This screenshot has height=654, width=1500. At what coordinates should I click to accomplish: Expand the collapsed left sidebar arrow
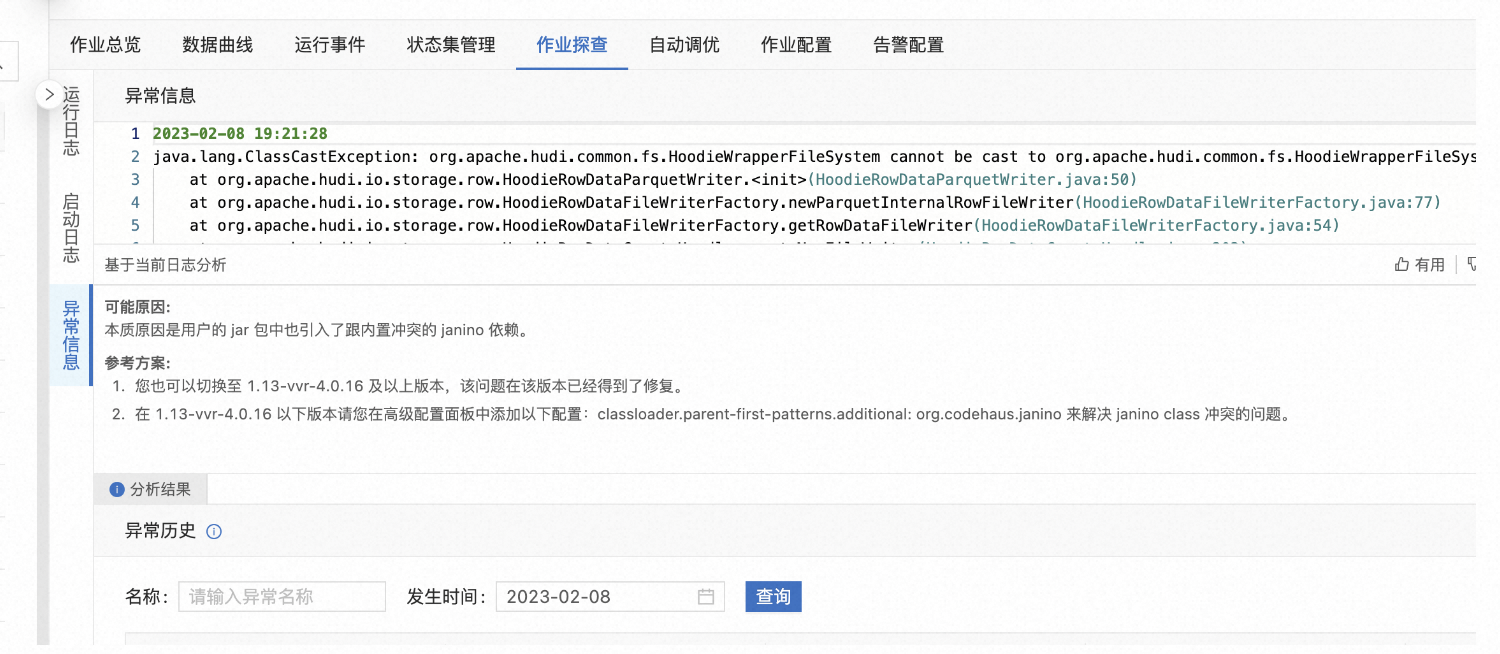49,95
